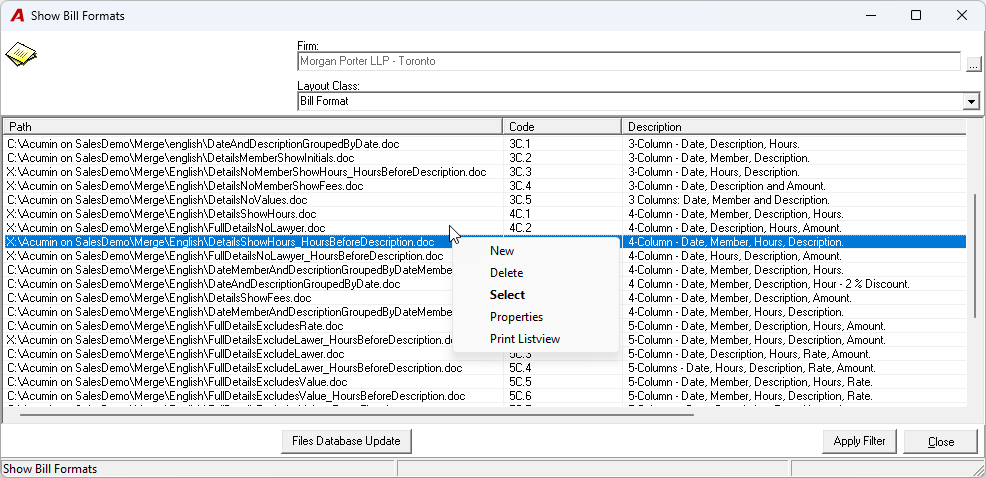
Task: Choose Print Listview from context menu
Action: [524, 339]
